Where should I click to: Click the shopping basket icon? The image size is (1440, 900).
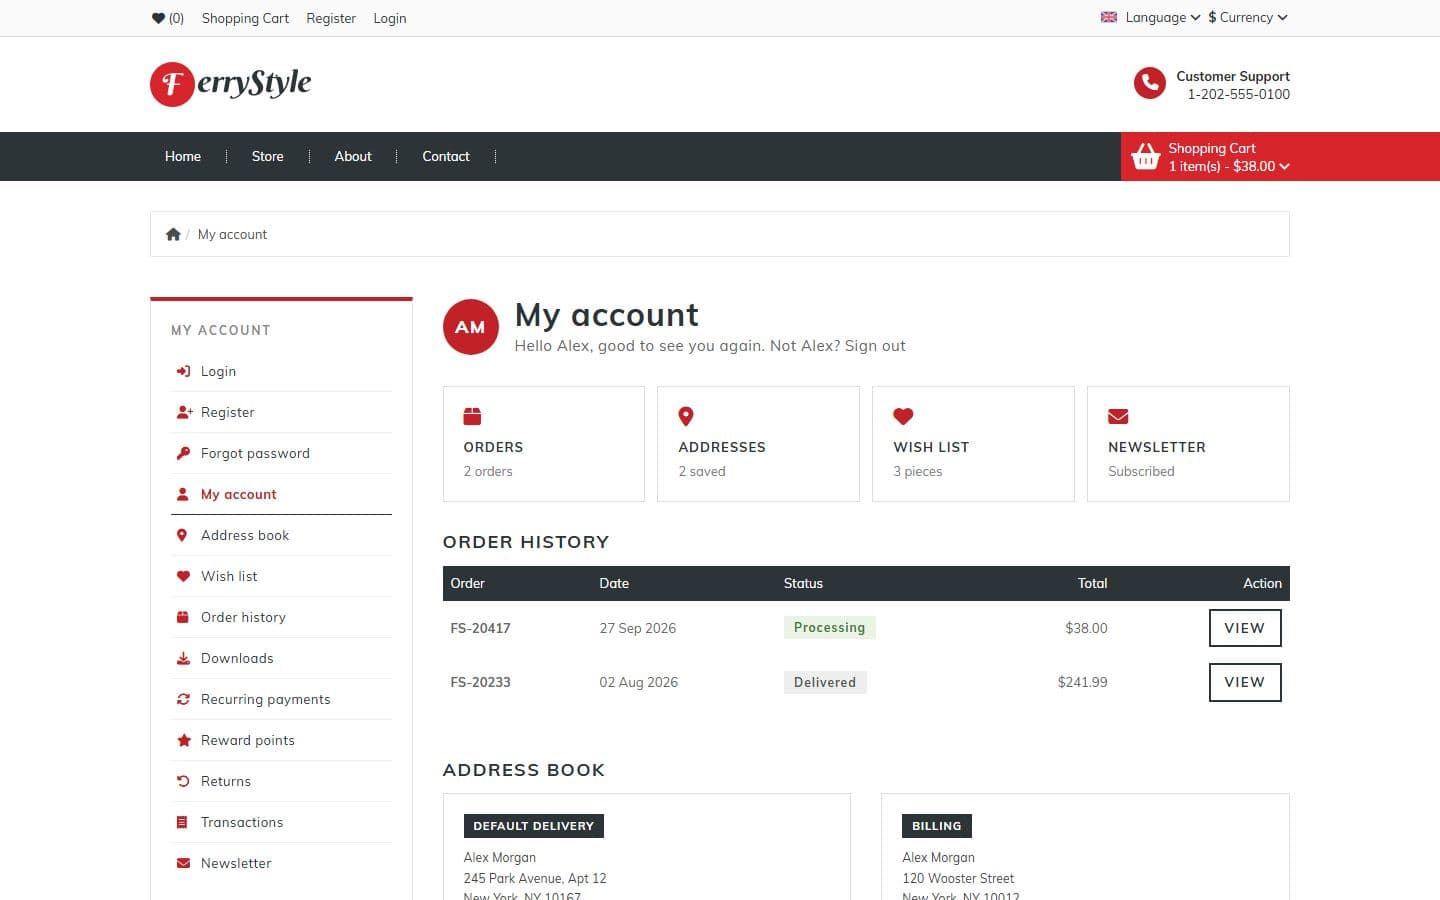pos(1145,156)
